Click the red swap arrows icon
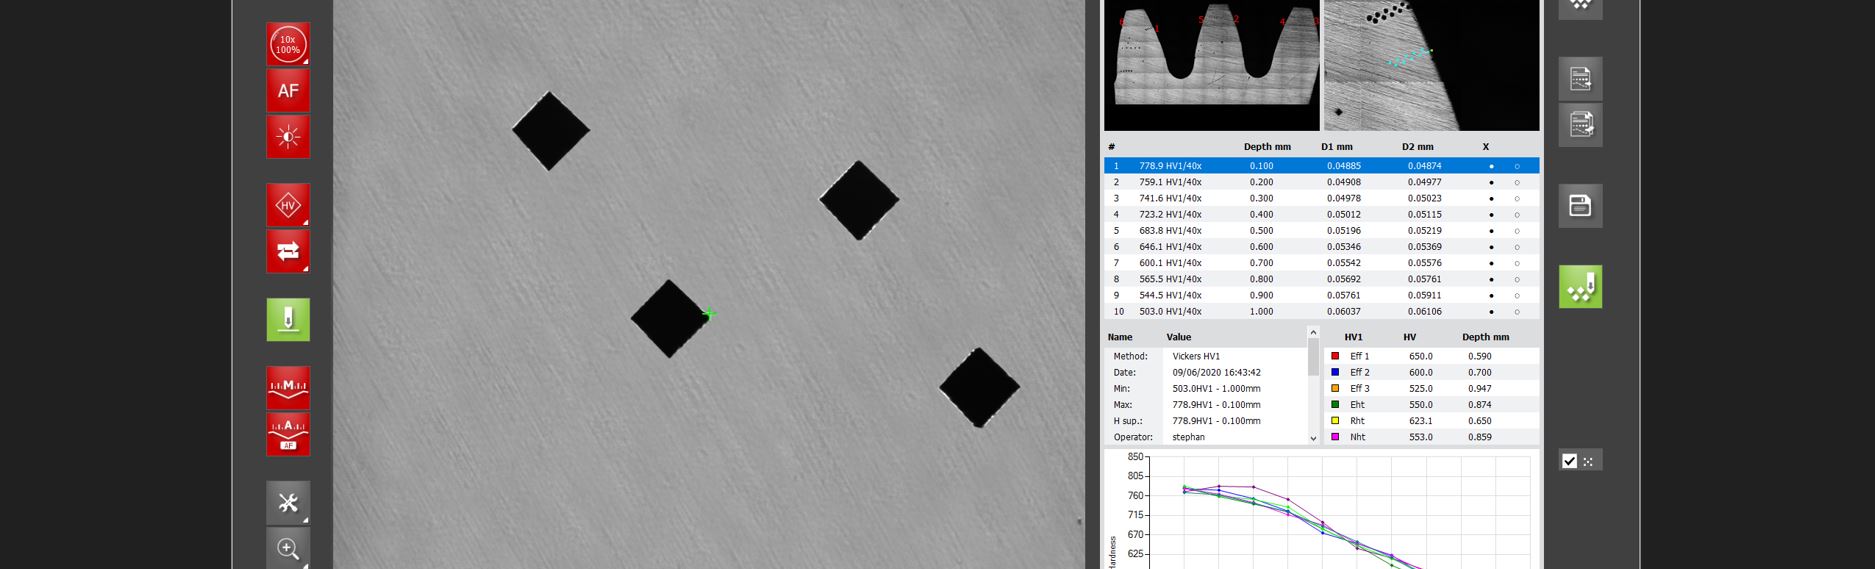The height and width of the screenshot is (569, 1875). point(288,252)
